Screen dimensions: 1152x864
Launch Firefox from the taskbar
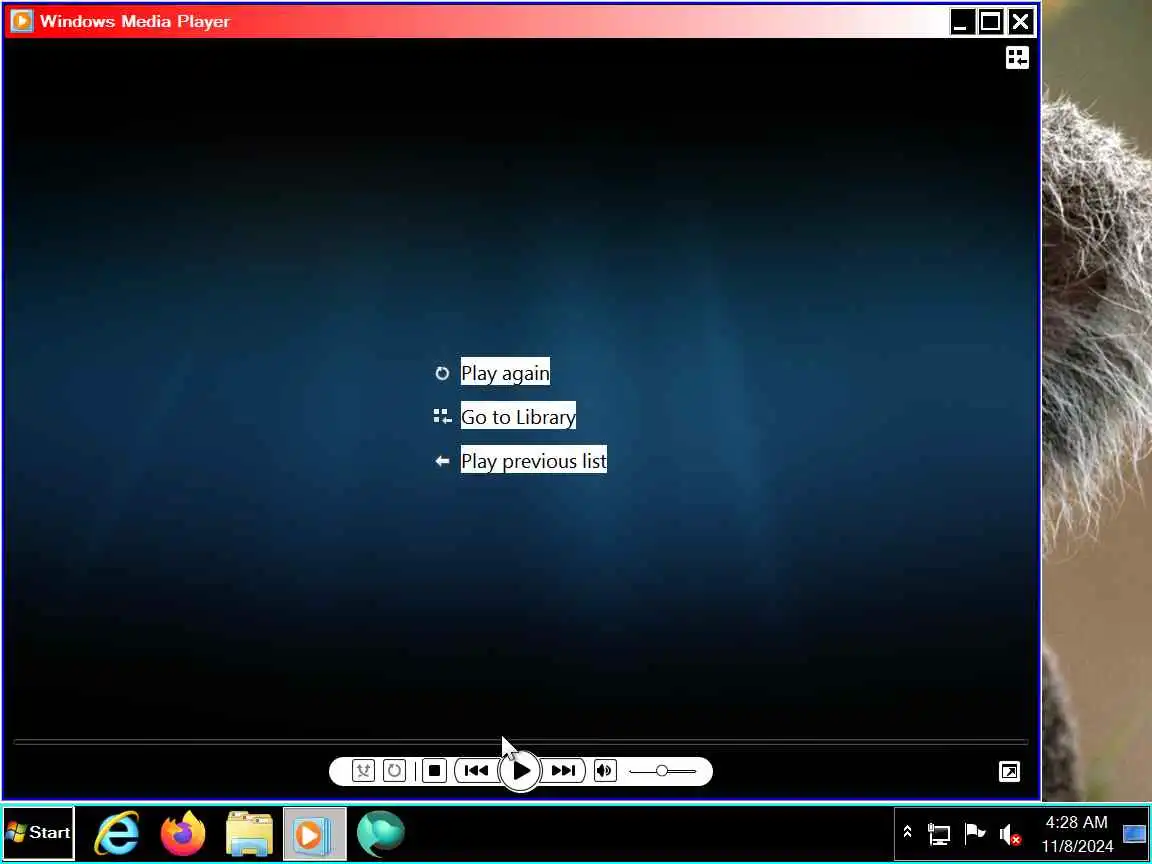coord(183,833)
